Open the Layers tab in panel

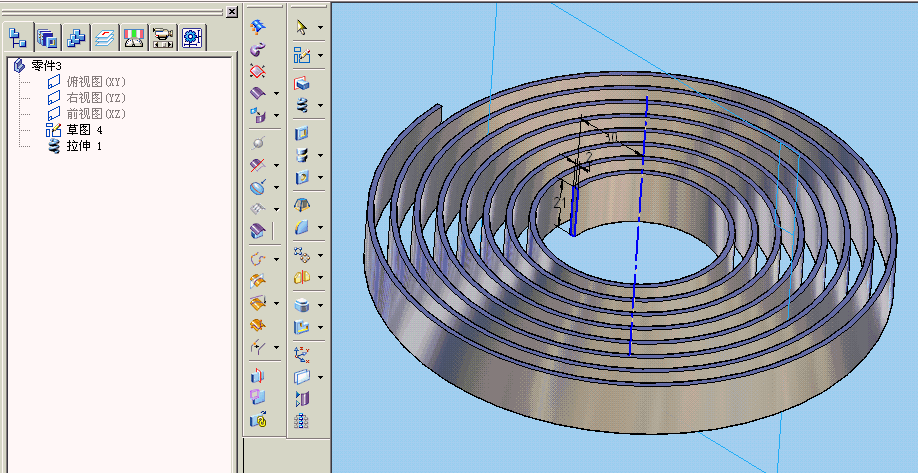105,38
